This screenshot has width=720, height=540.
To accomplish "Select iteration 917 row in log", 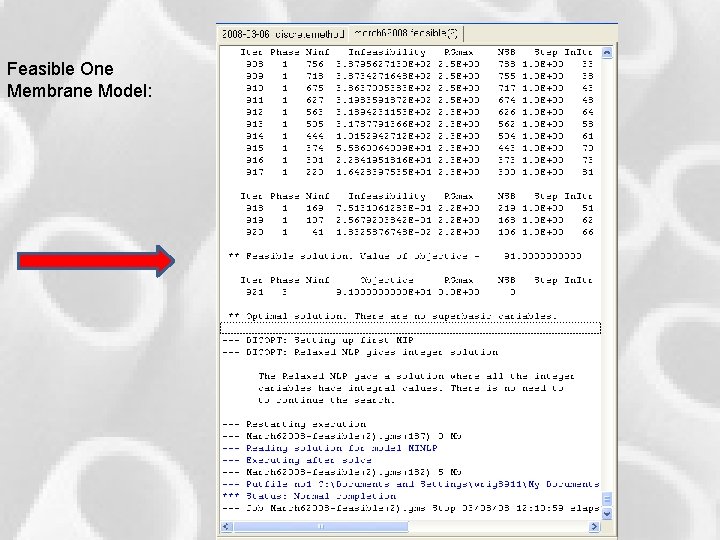I will click(x=419, y=172).
